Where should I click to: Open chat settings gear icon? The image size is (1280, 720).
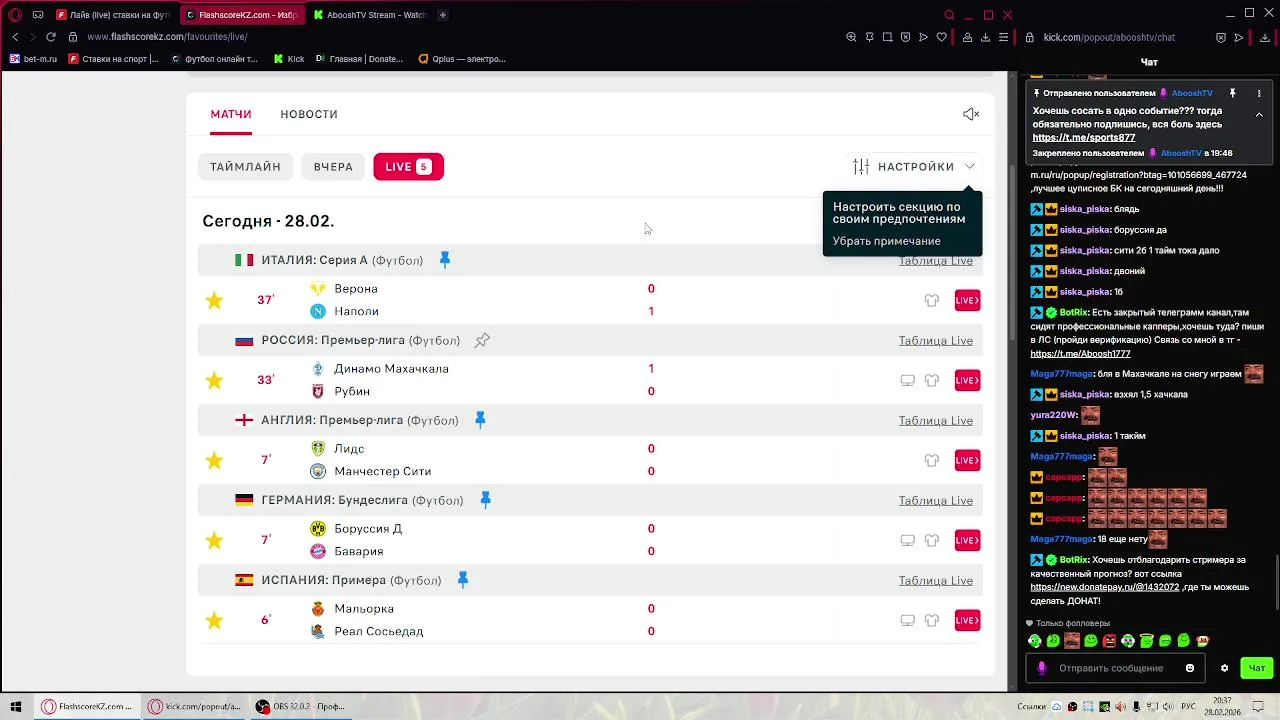[1224, 668]
